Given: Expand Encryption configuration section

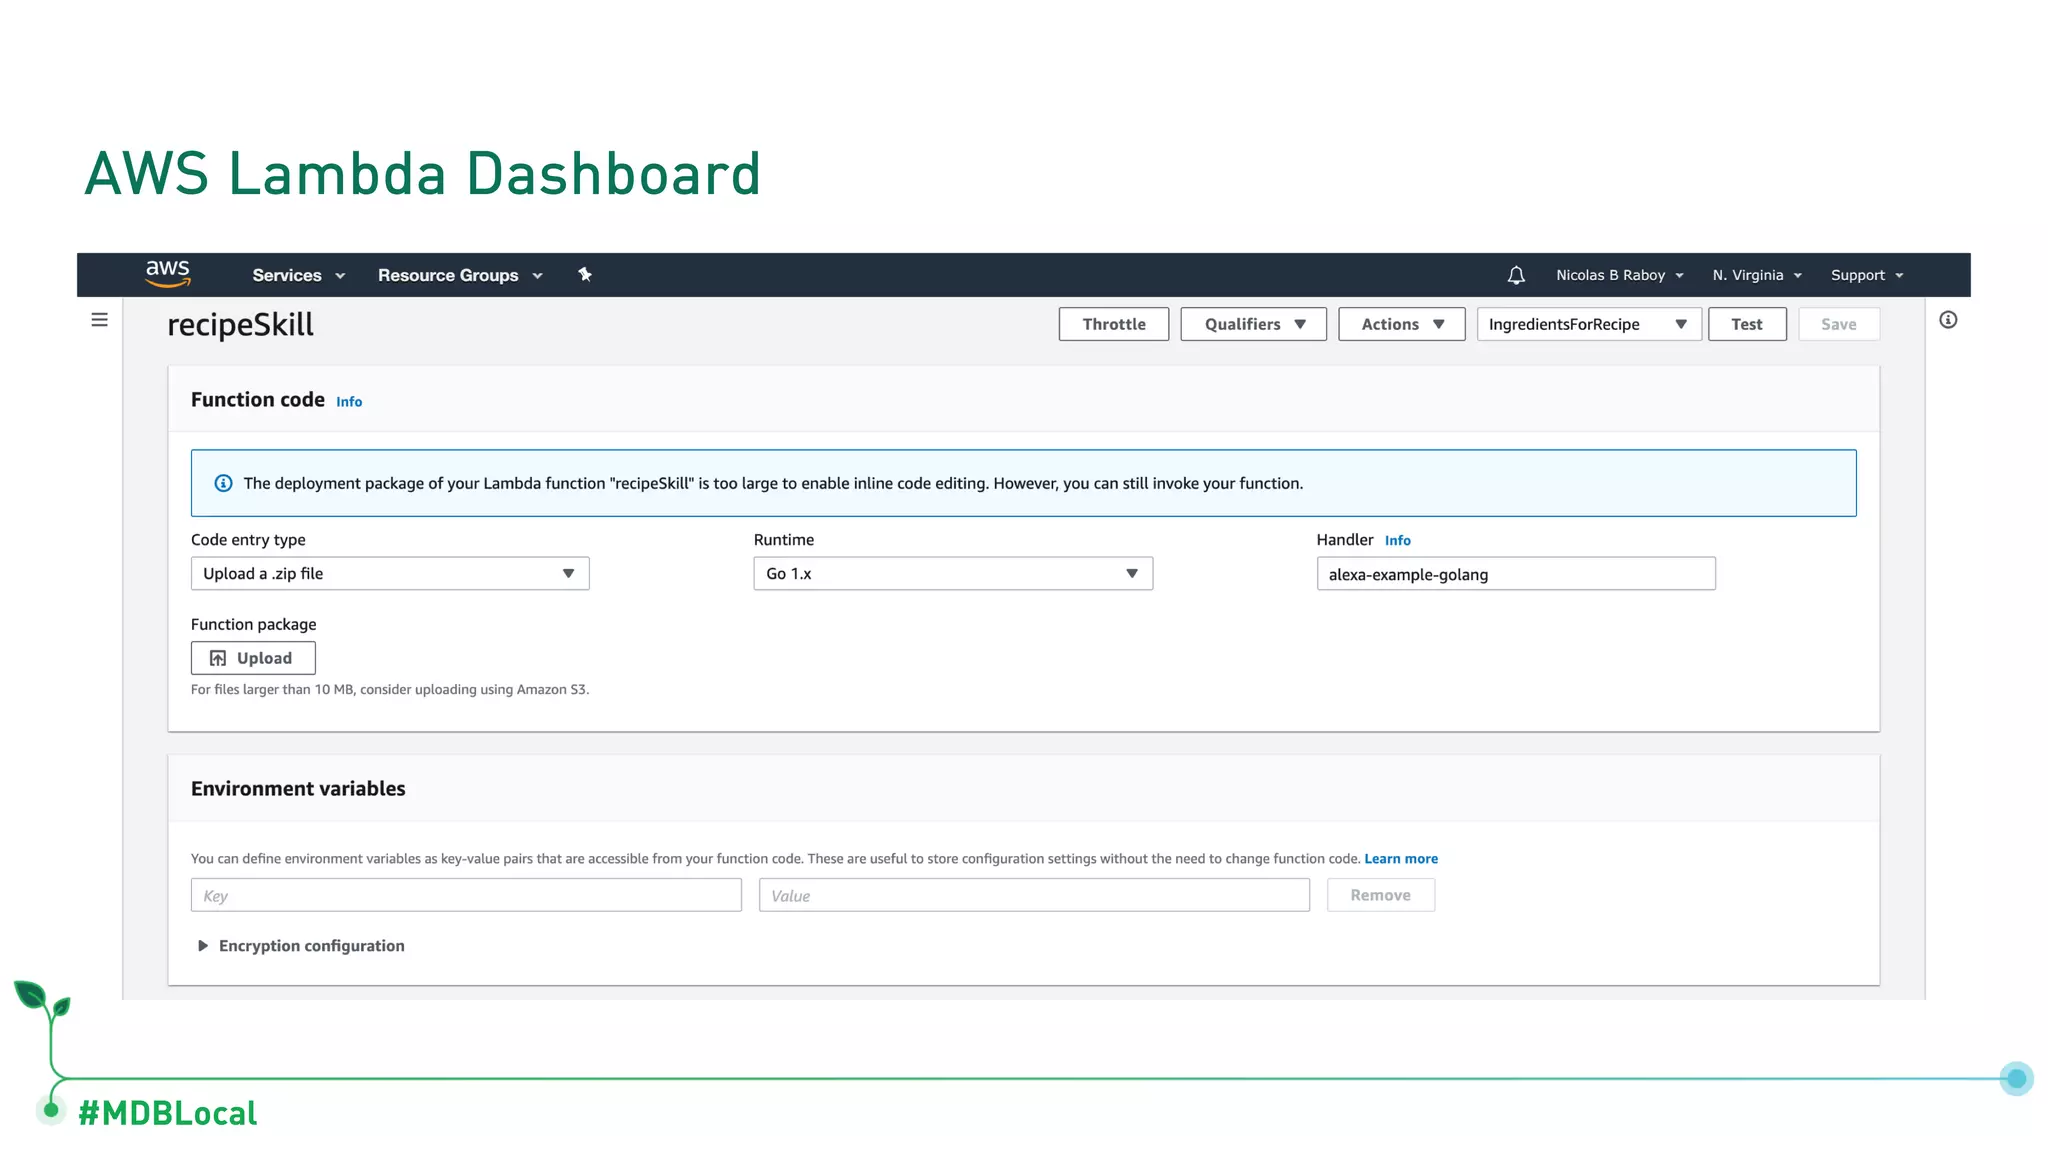Looking at the screenshot, I should tap(301, 946).
